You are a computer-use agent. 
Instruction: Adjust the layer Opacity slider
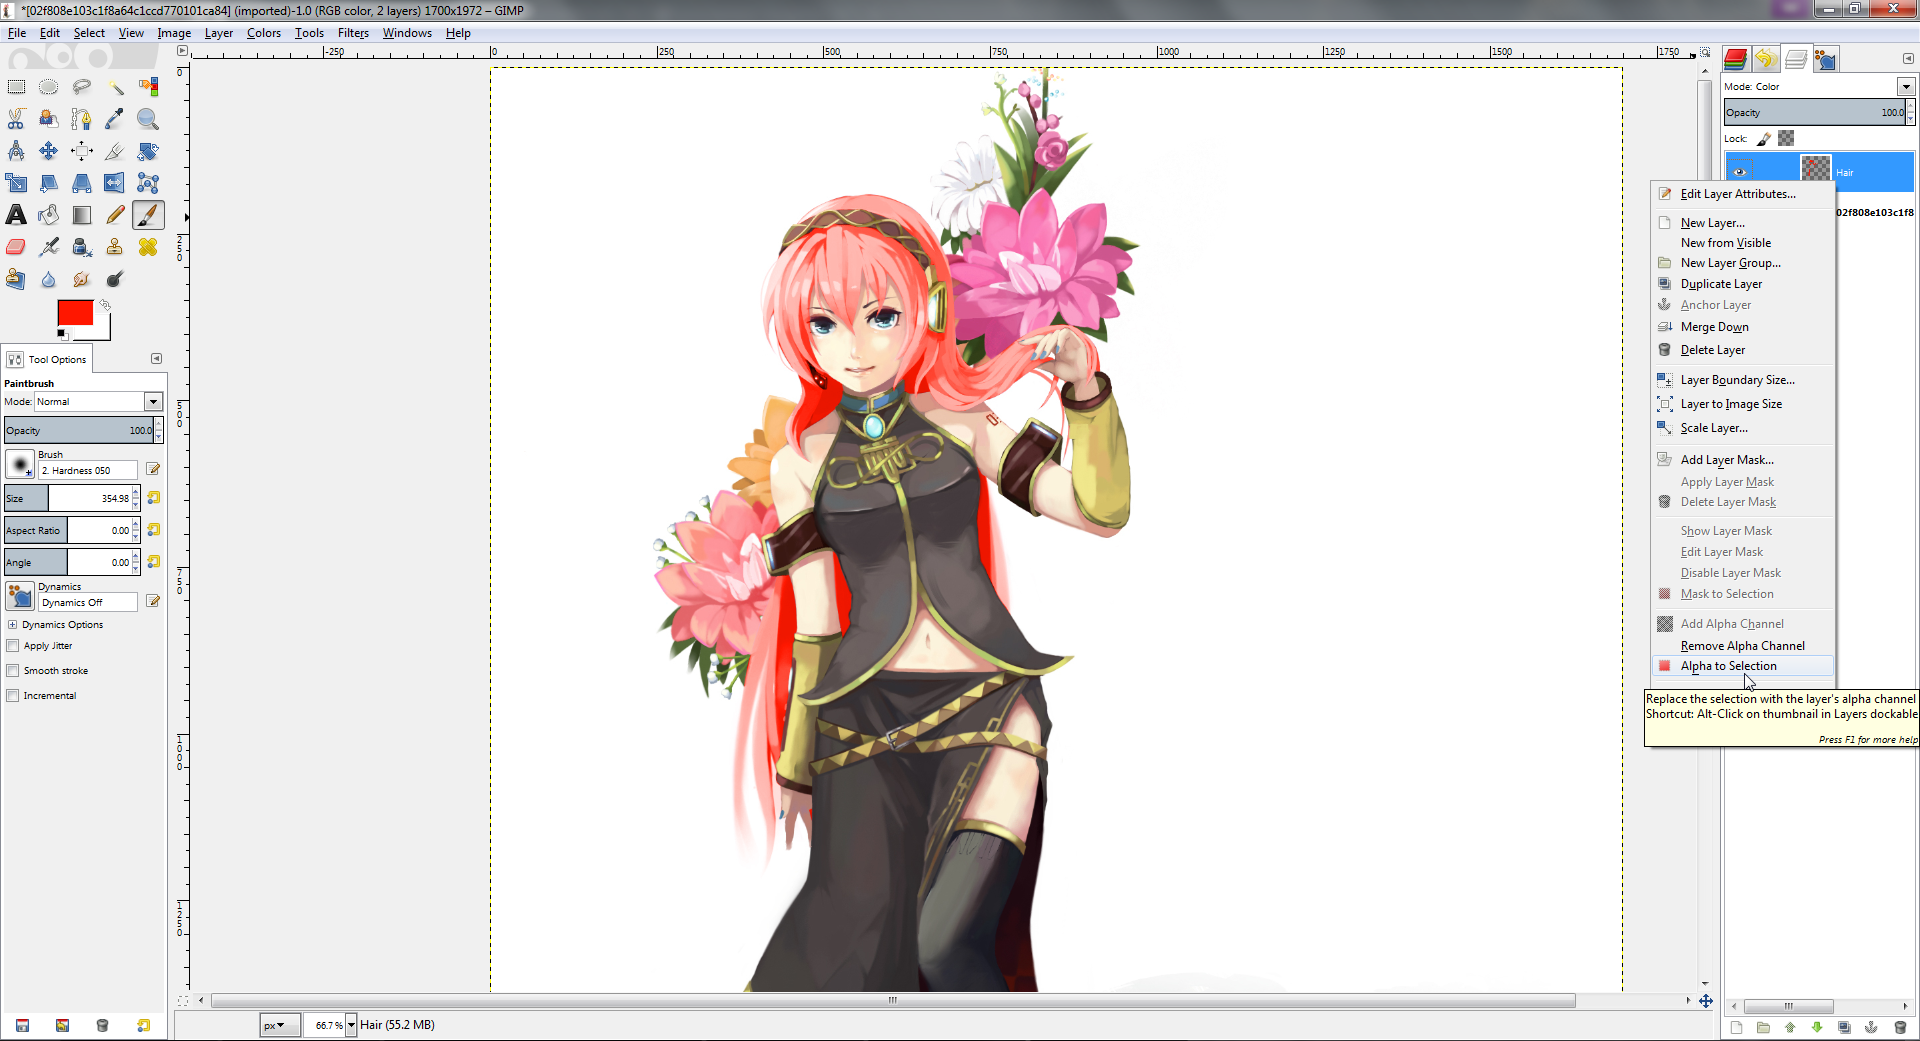[1815, 113]
